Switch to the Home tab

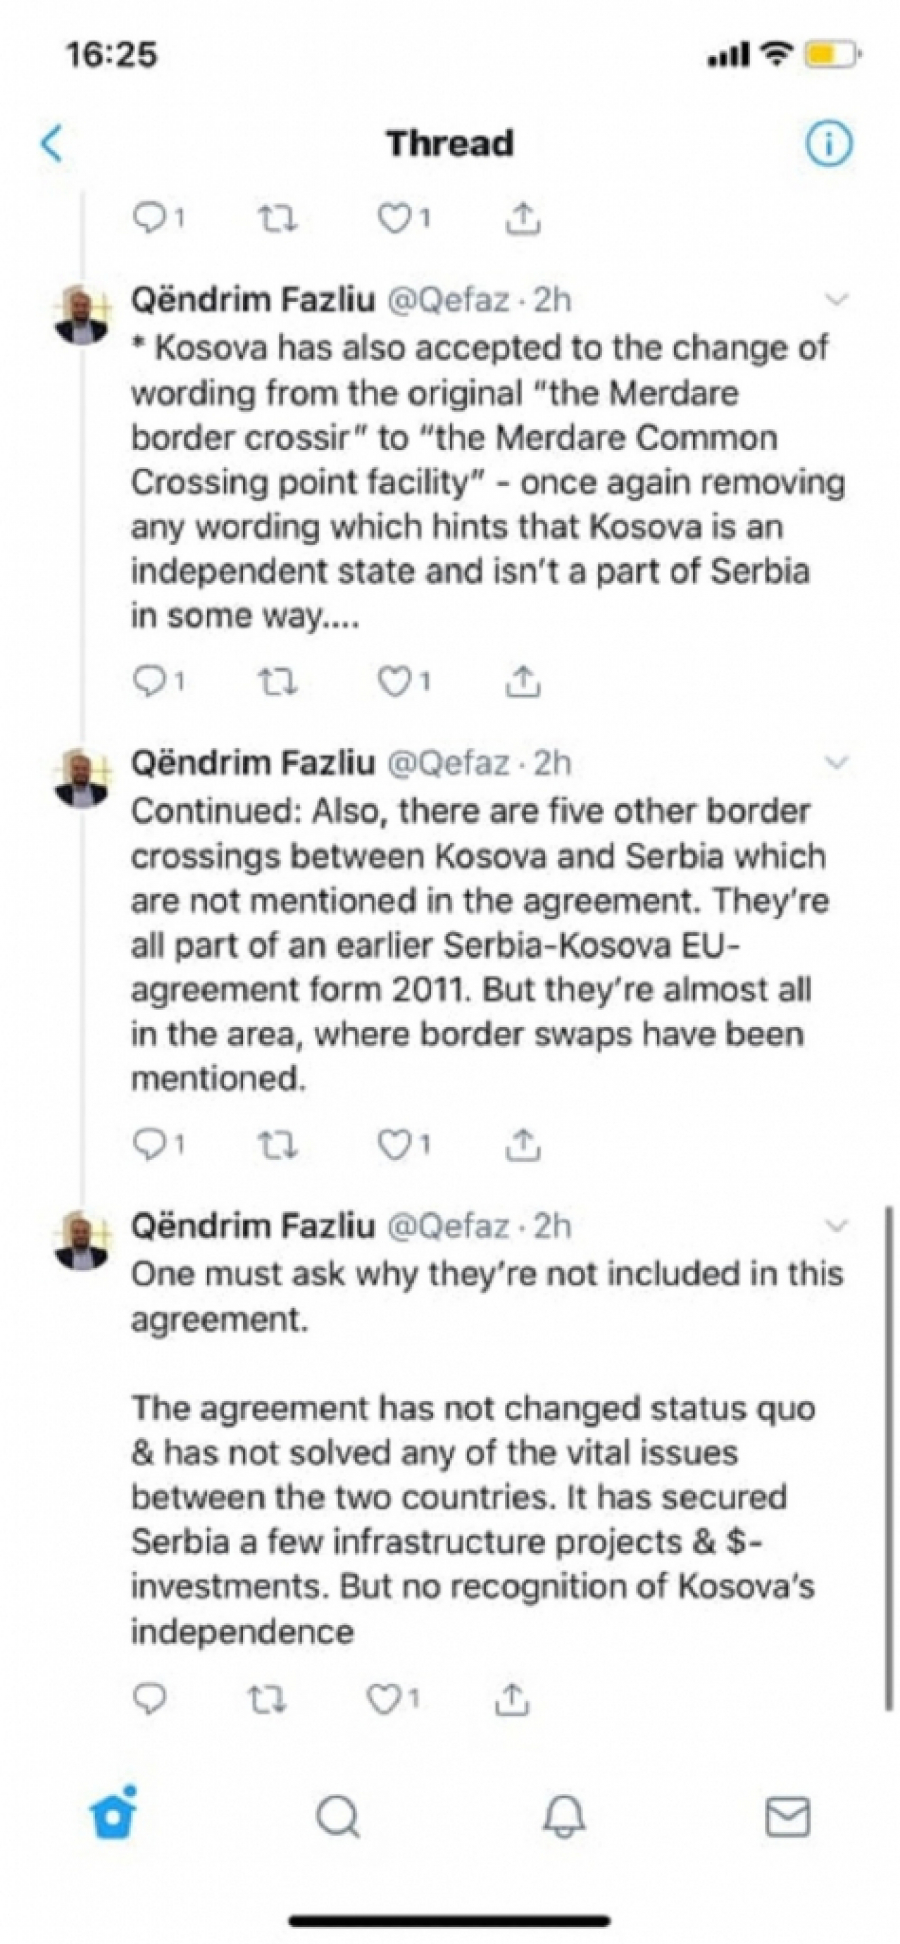[113, 1815]
